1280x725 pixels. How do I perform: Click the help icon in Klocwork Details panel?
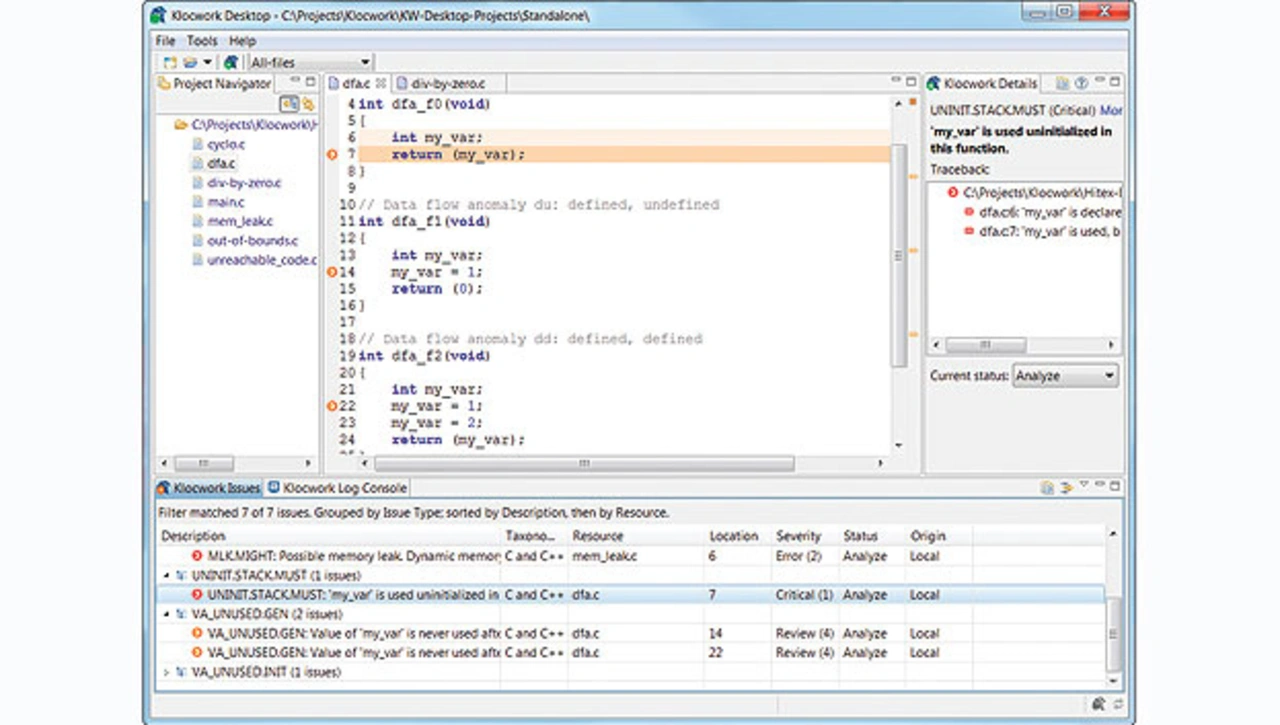pos(1081,83)
